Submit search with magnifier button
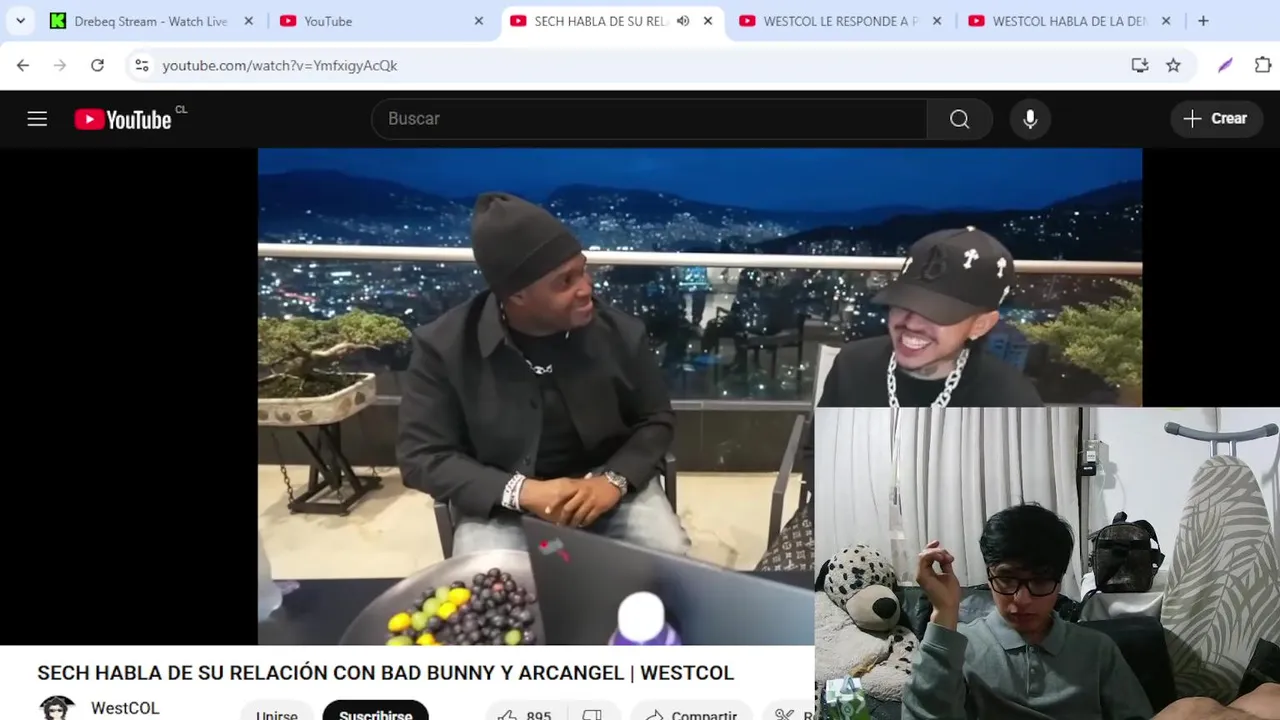1280x720 pixels. pyautogui.click(x=960, y=119)
